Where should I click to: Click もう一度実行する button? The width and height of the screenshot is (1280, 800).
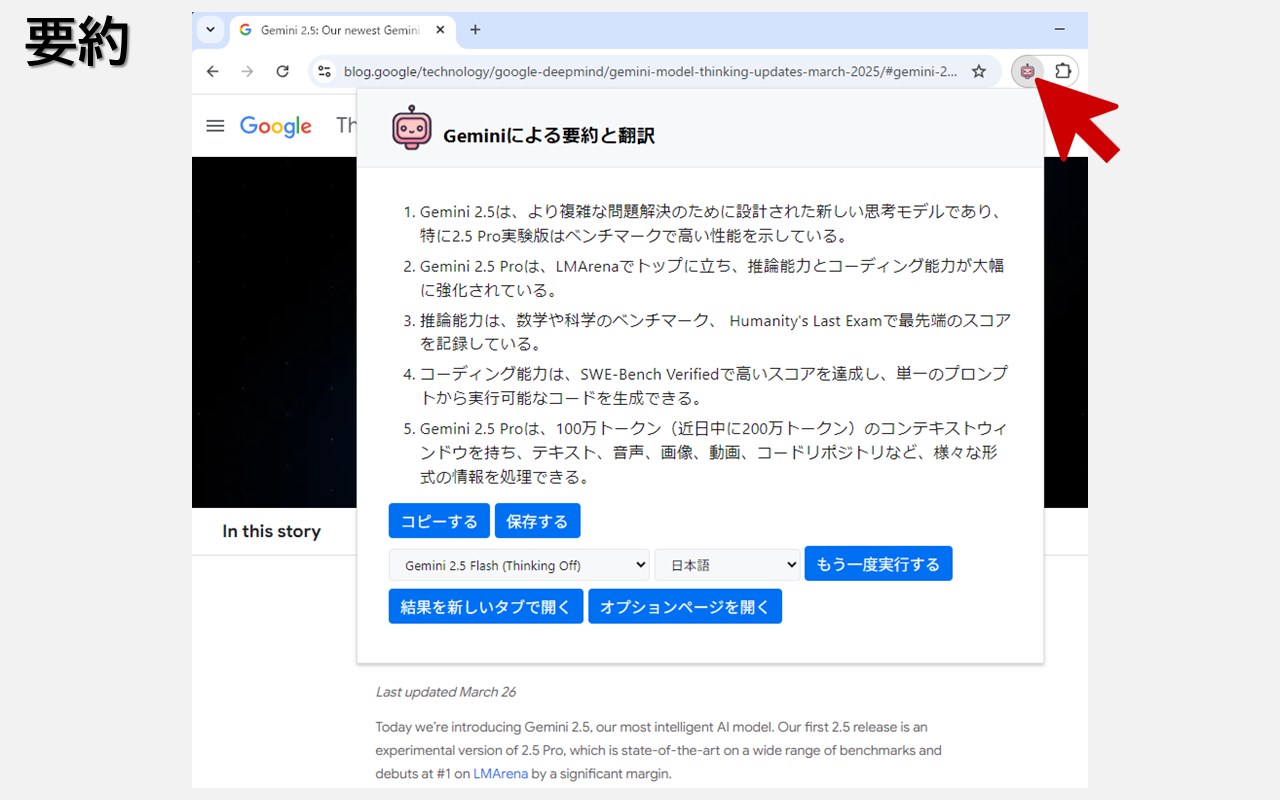click(878, 564)
